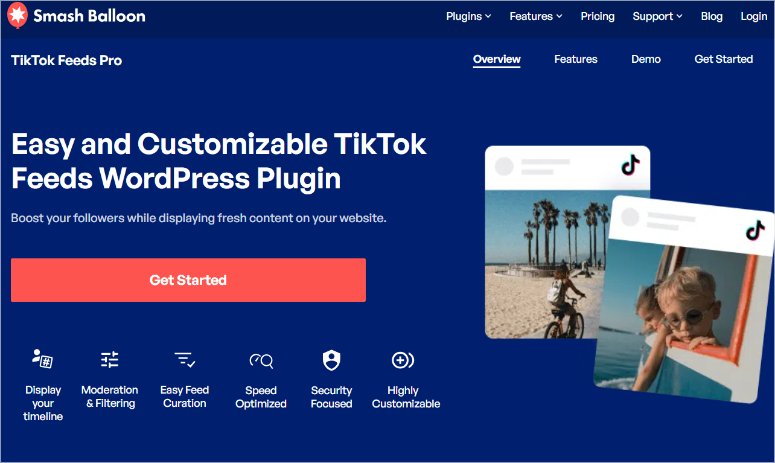Switch to the Demo tab
775x463 pixels.
[x=646, y=59]
